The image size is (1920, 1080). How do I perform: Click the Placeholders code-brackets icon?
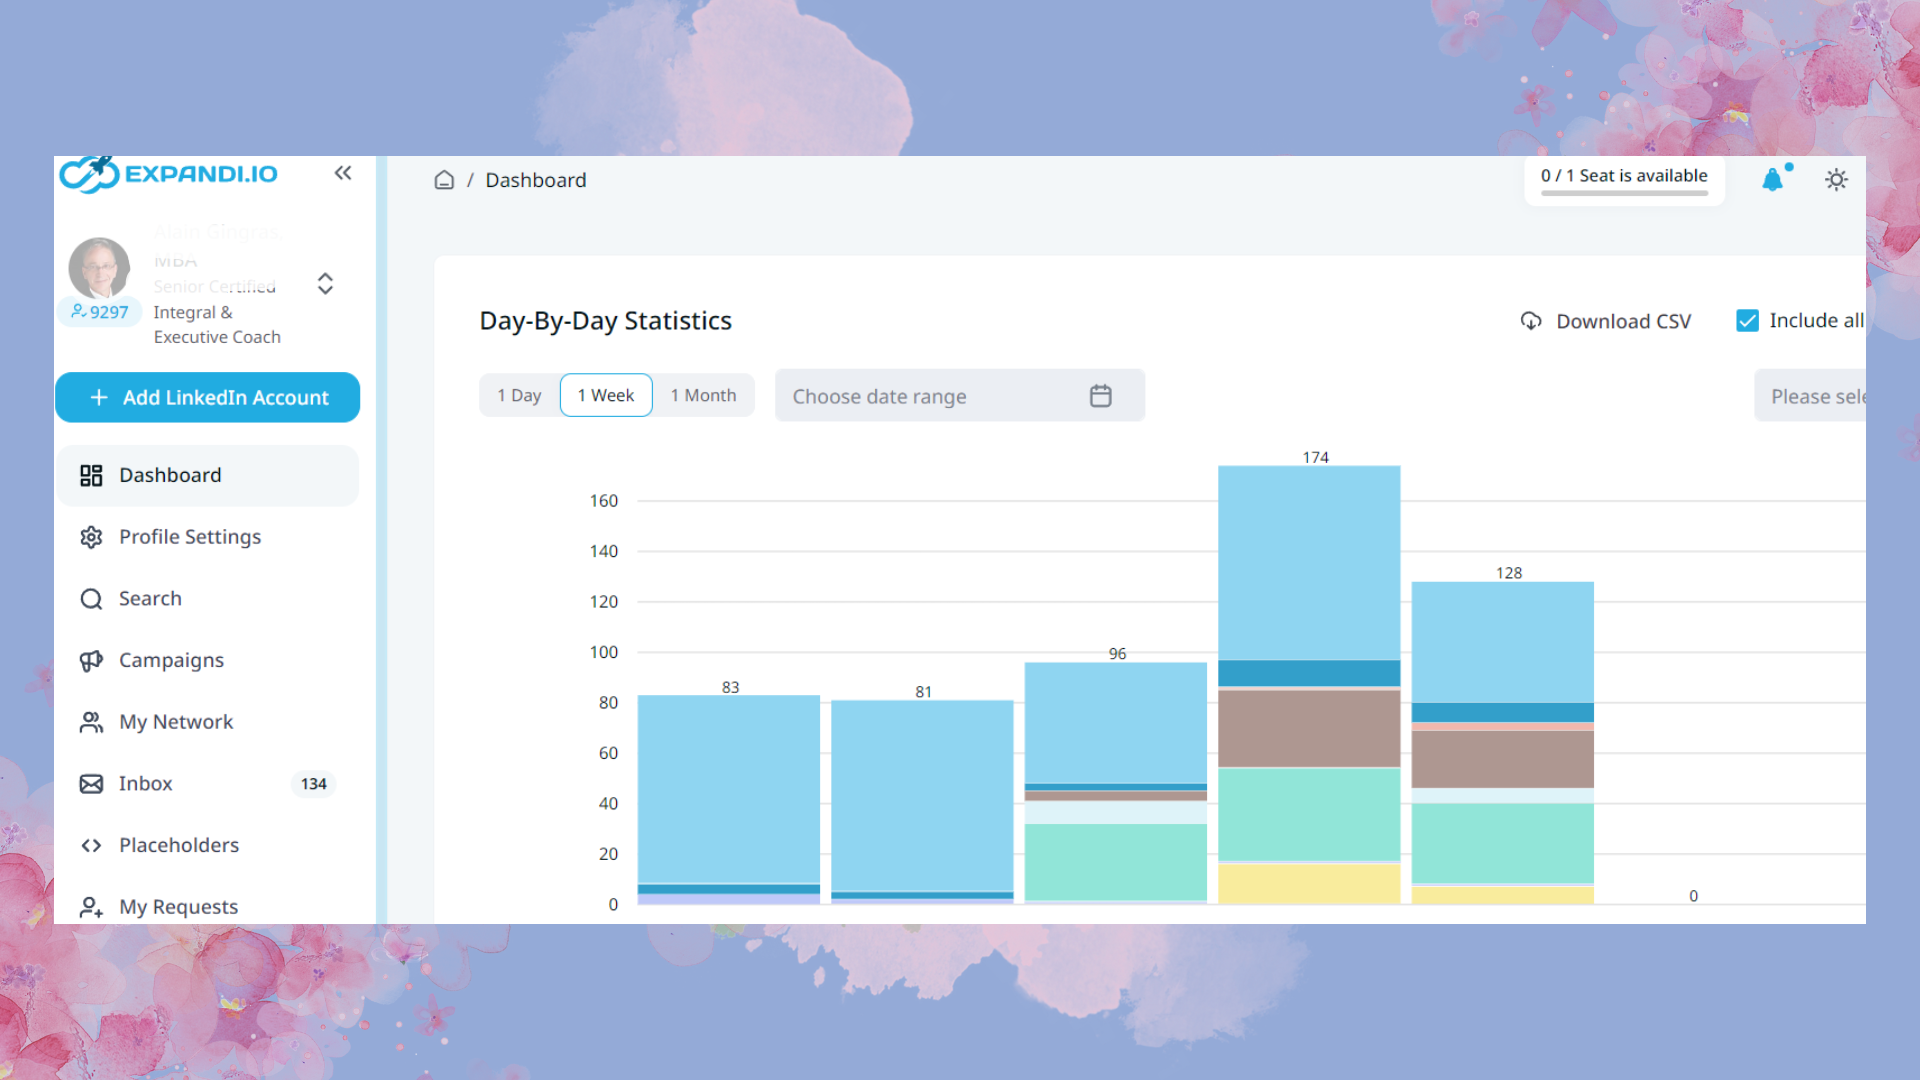click(x=91, y=846)
